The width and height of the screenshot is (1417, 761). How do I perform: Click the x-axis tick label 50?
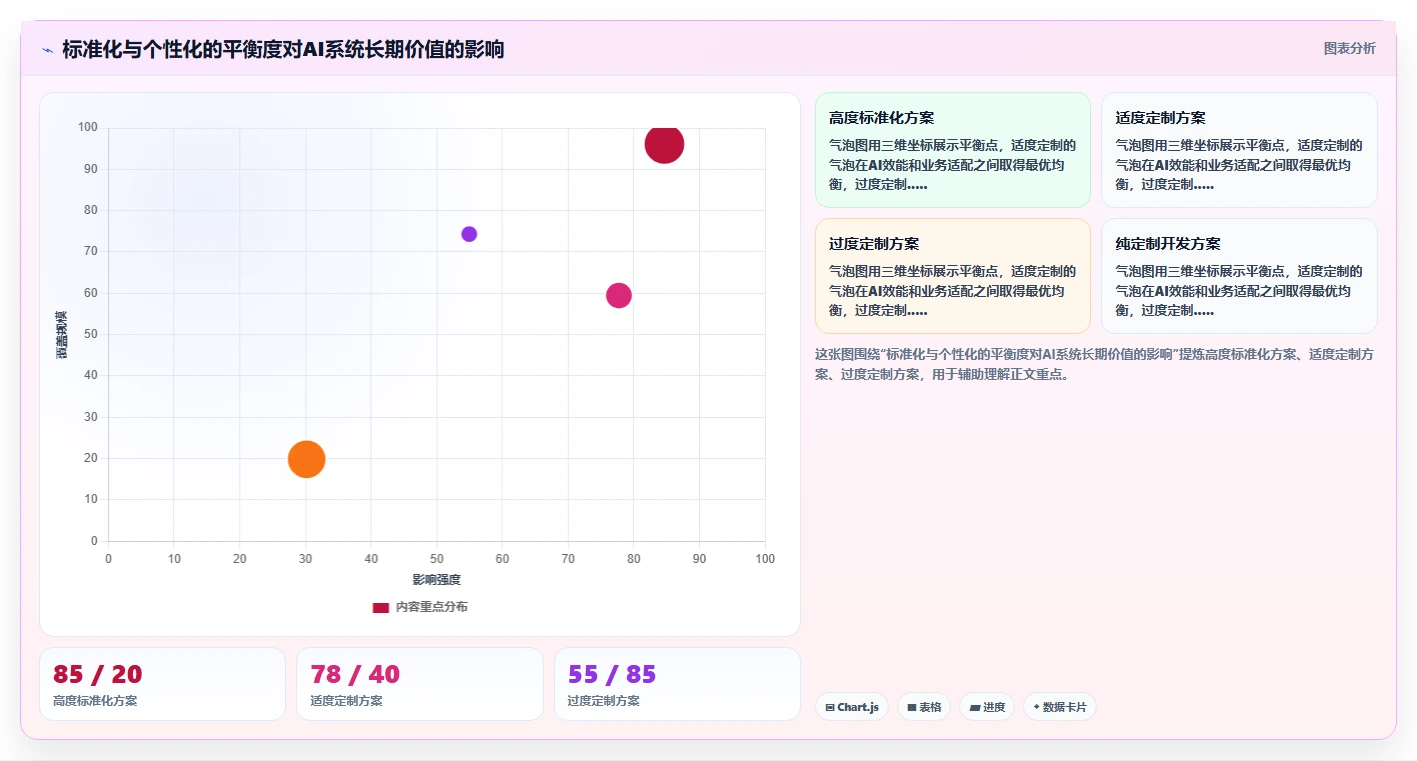pos(437,559)
